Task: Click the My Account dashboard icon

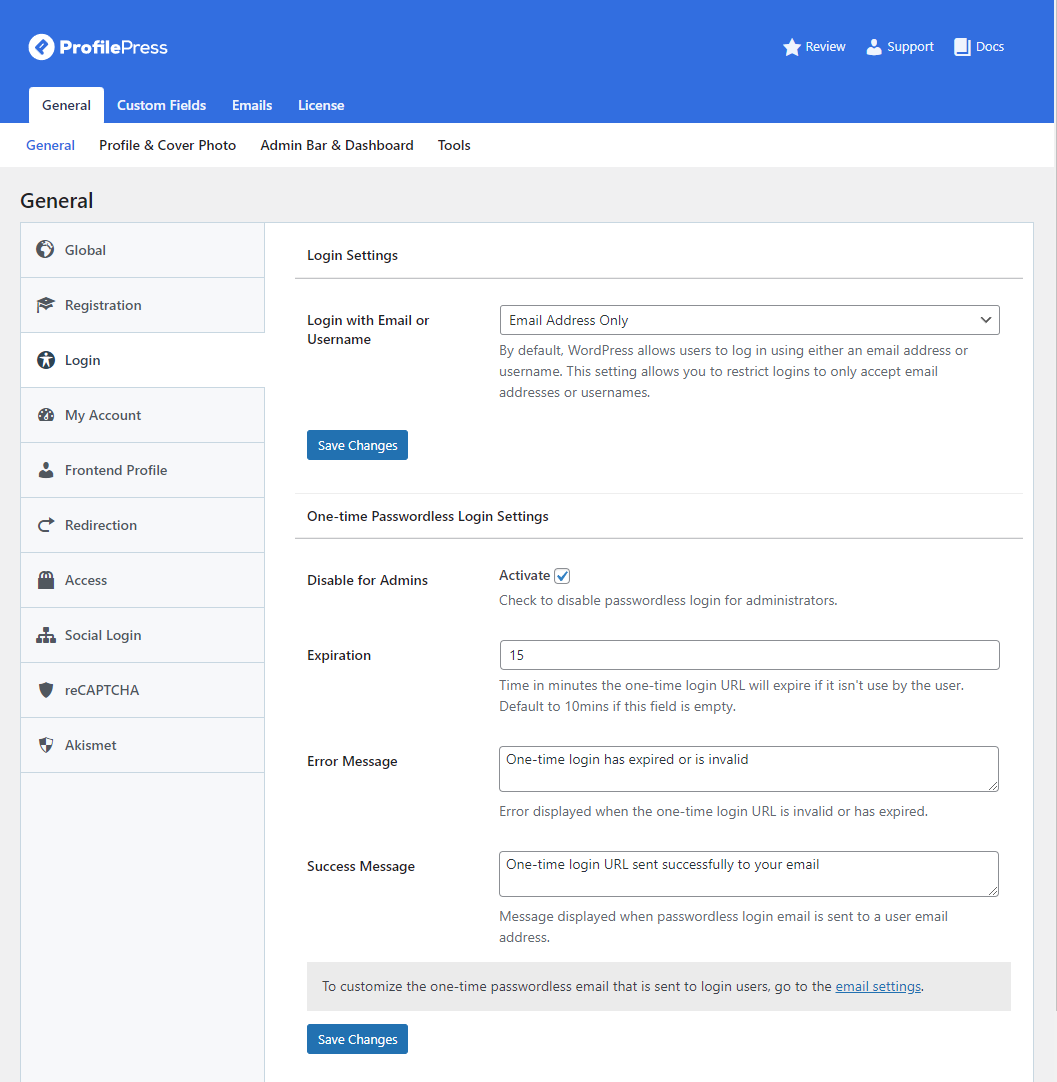Action: (x=45, y=415)
